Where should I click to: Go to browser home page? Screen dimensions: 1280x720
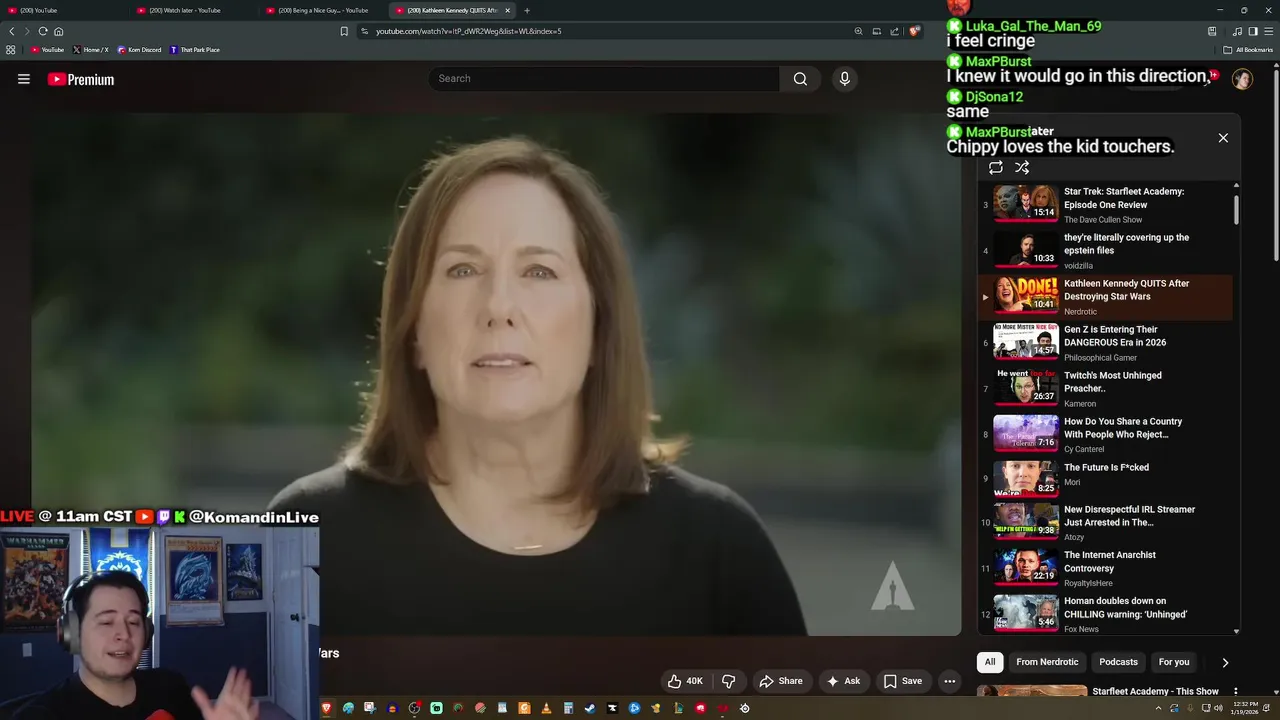(59, 31)
